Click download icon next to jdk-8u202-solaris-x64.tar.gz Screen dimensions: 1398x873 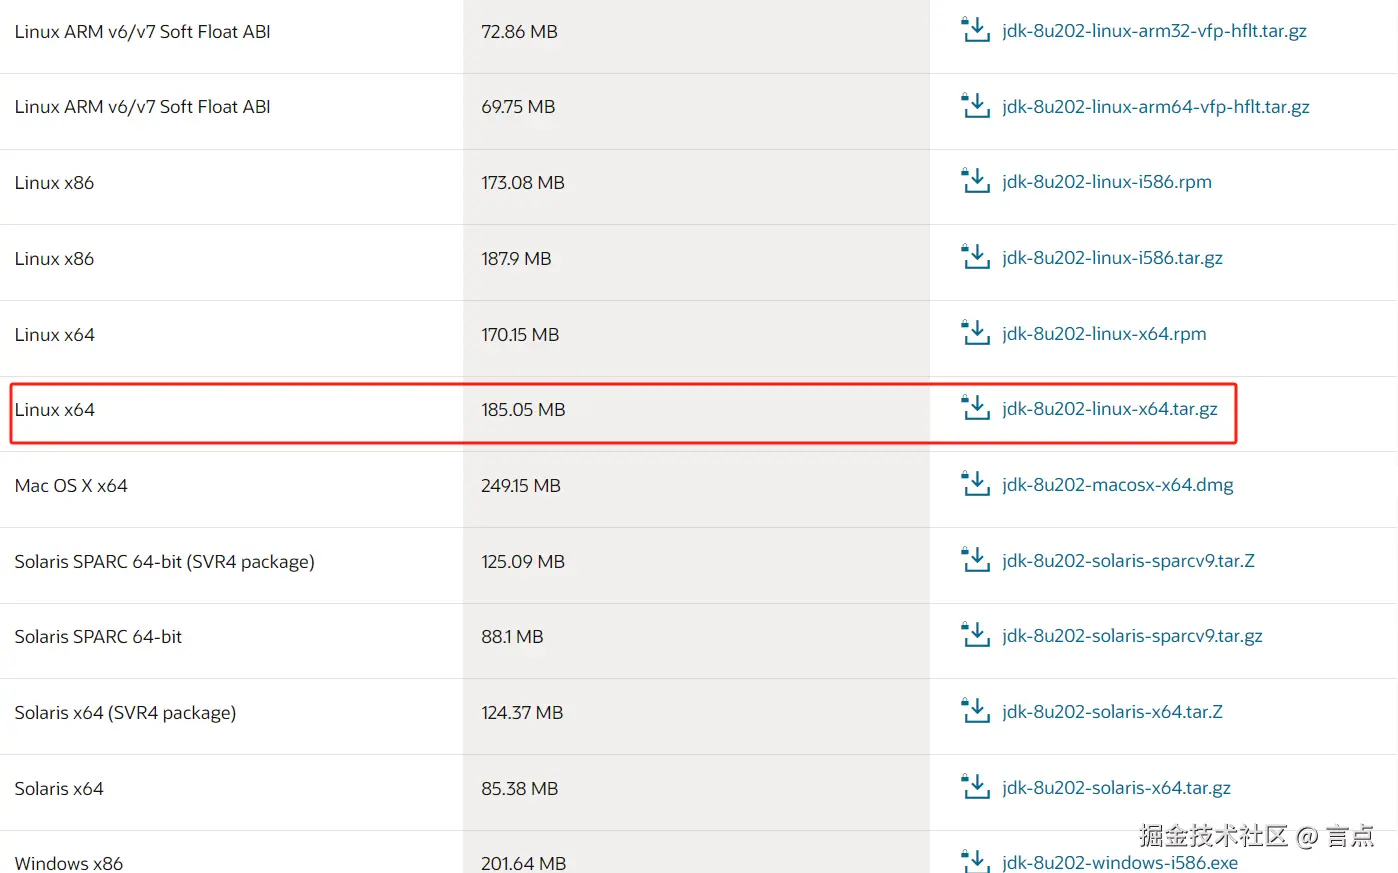coord(975,787)
